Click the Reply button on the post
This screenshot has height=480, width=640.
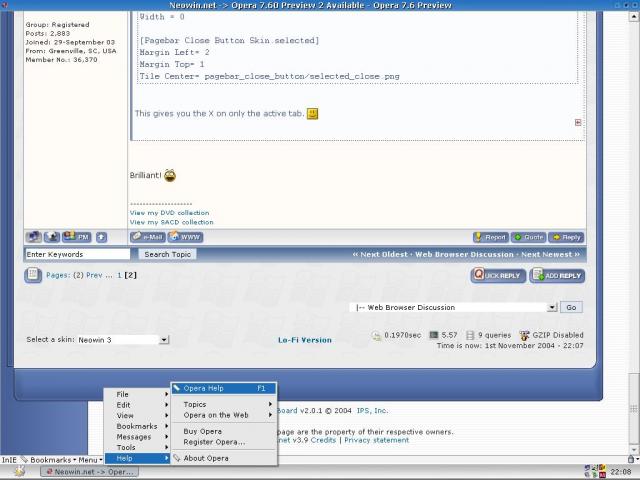point(566,237)
